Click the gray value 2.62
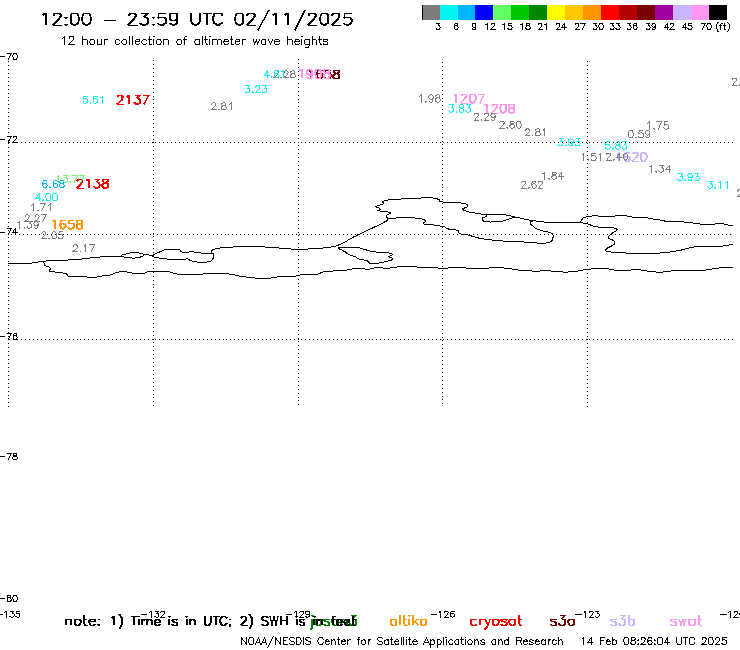740x650 pixels. (x=532, y=185)
